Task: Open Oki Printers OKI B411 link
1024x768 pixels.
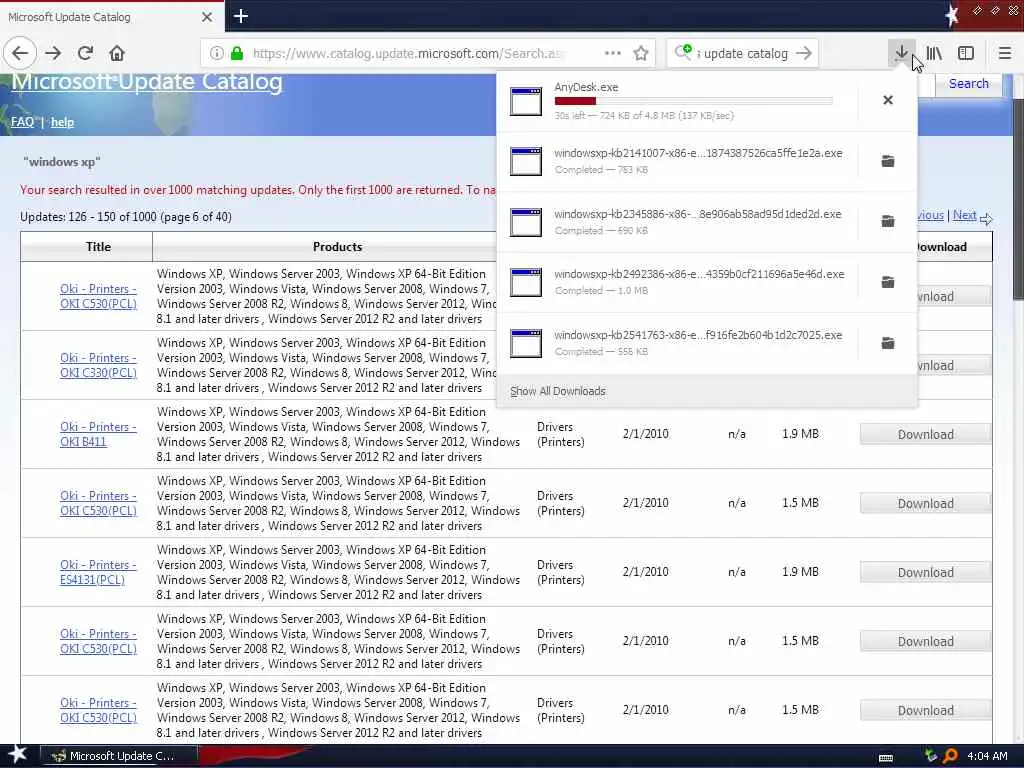Action: (98, 434)
